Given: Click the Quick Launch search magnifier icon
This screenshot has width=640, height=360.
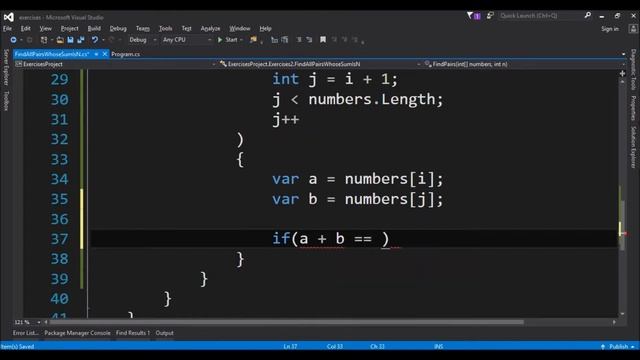Looking at the screenshot, I should [588, 16].
